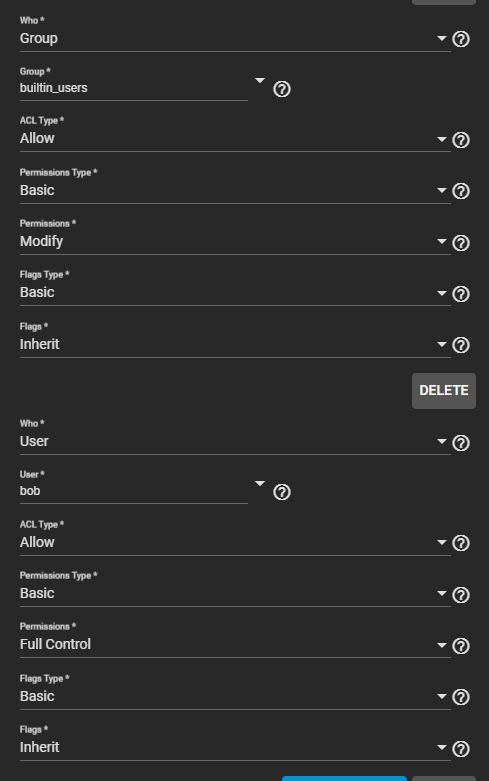View help for the first Flags Type field

click(461, 294)
